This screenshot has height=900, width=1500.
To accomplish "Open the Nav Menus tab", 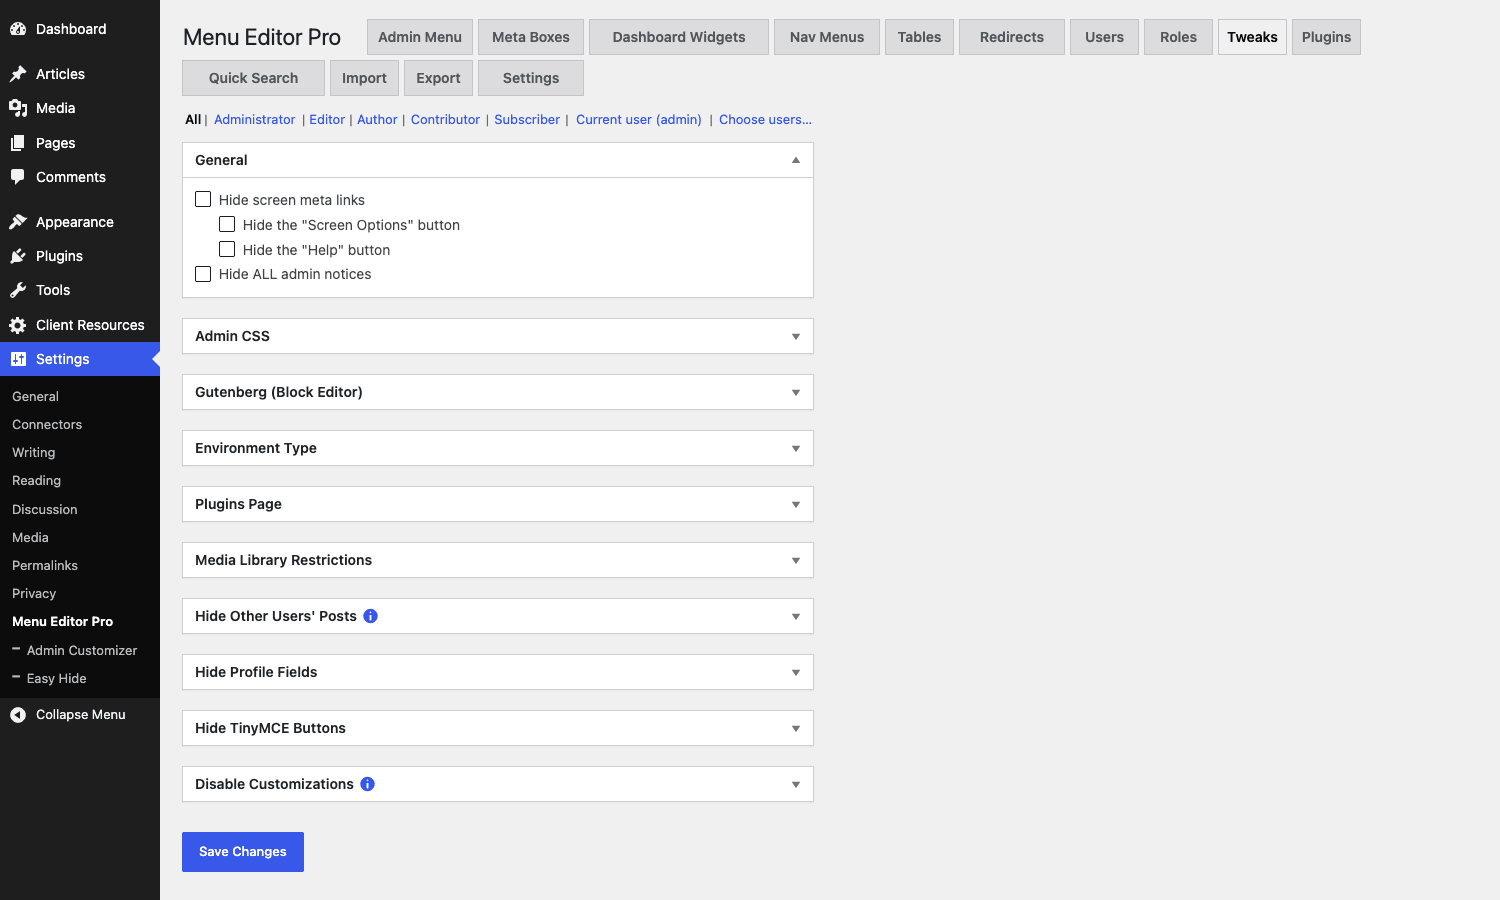I will (827, 37).
